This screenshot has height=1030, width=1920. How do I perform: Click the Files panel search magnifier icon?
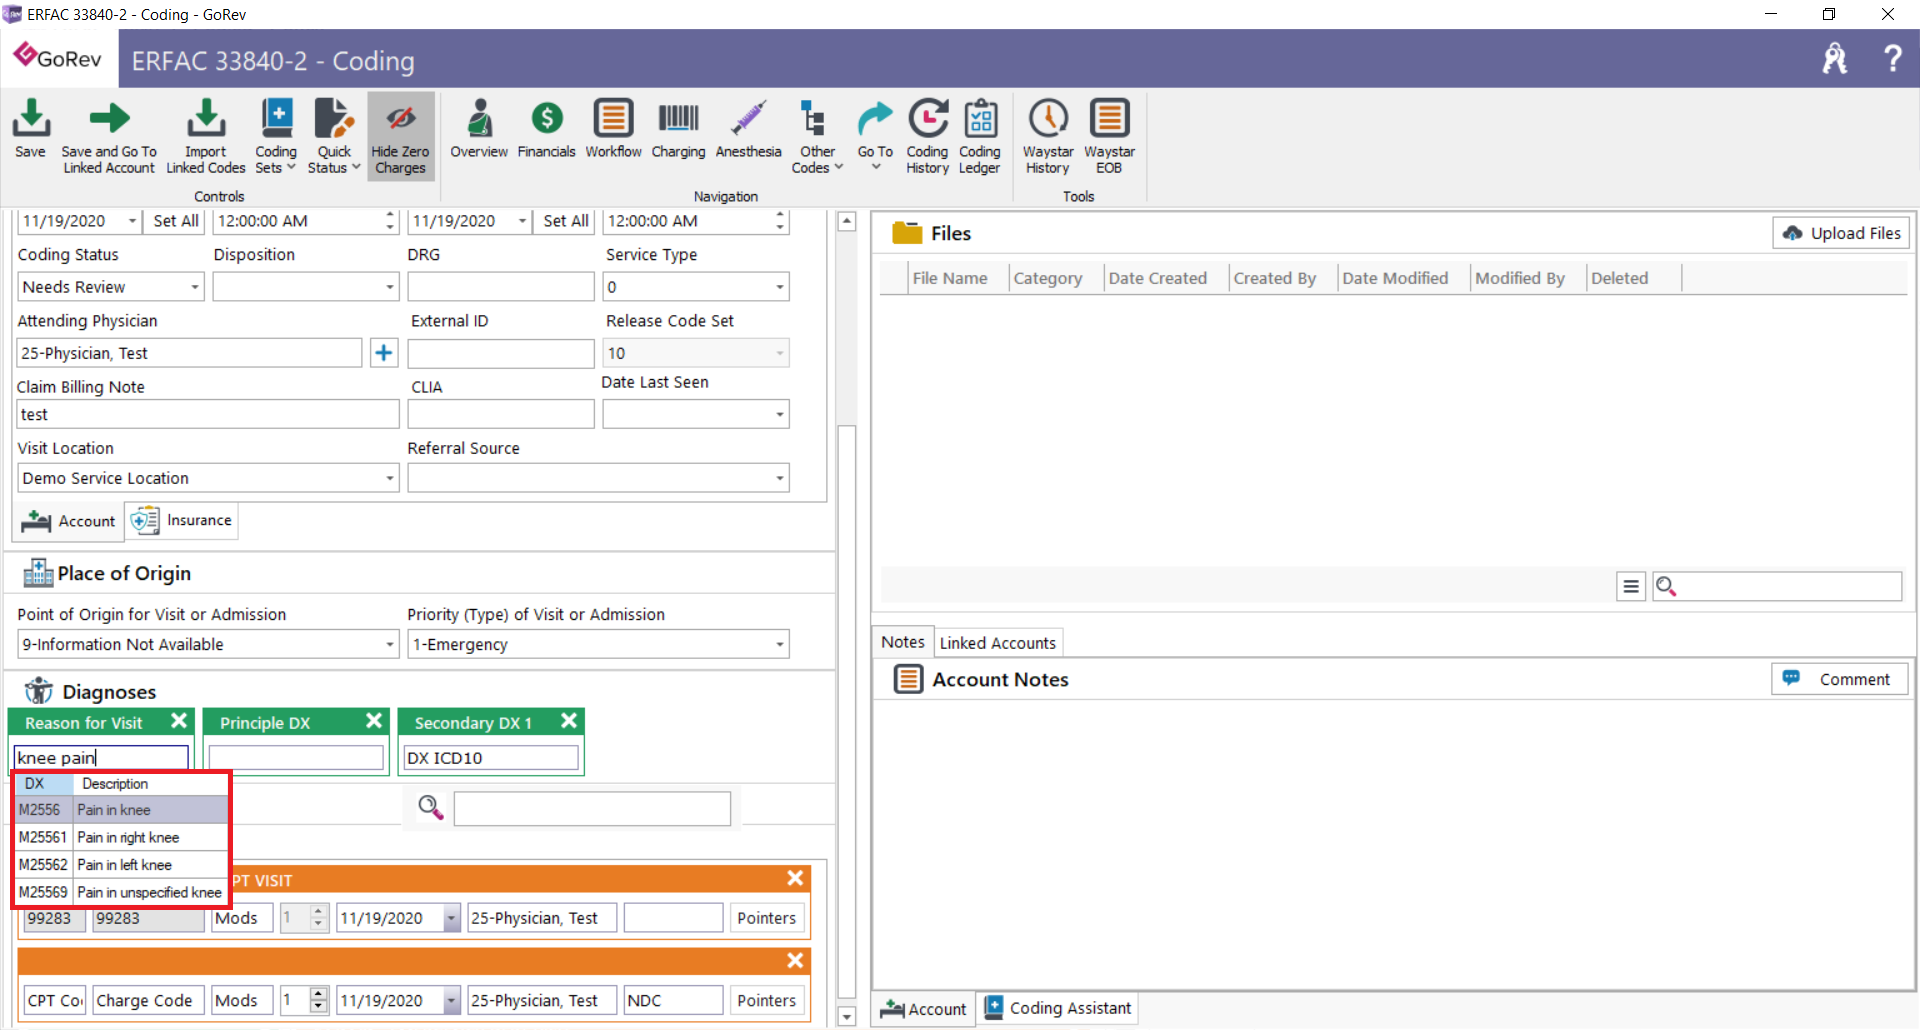point(1666,586)
